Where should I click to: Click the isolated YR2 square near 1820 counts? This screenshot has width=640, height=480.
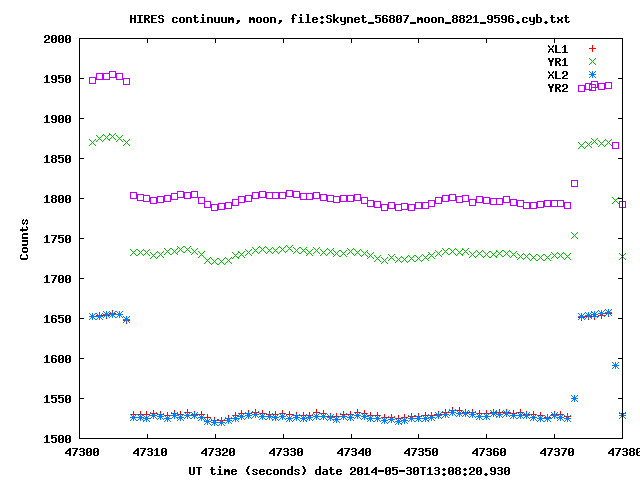click(x=574, y=184)
